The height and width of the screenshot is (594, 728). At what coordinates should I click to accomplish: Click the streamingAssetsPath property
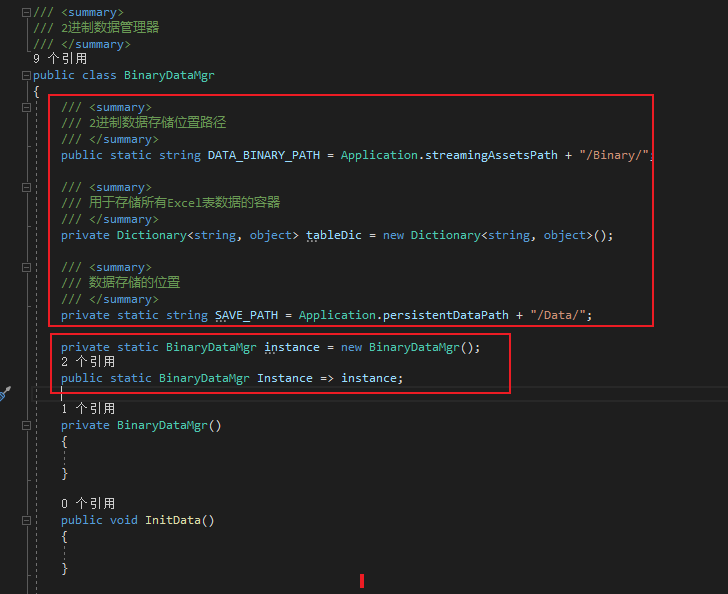(485, 155)
